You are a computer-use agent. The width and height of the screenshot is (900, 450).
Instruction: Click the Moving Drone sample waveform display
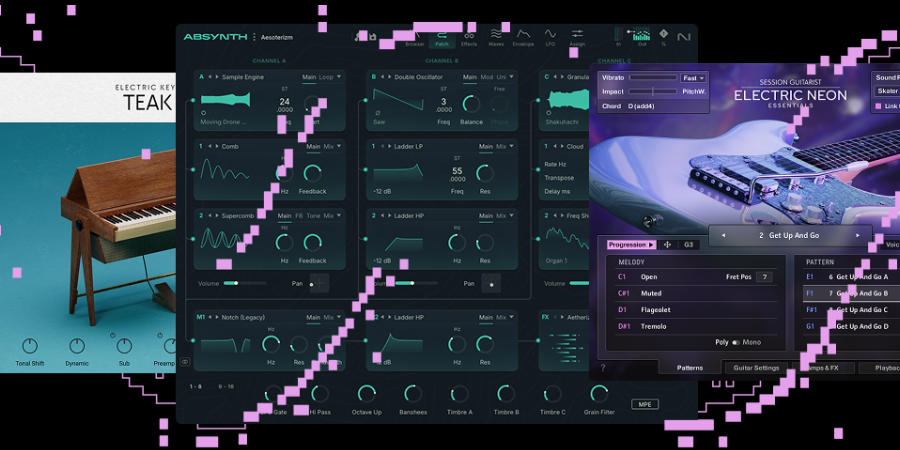coord(226,100)
